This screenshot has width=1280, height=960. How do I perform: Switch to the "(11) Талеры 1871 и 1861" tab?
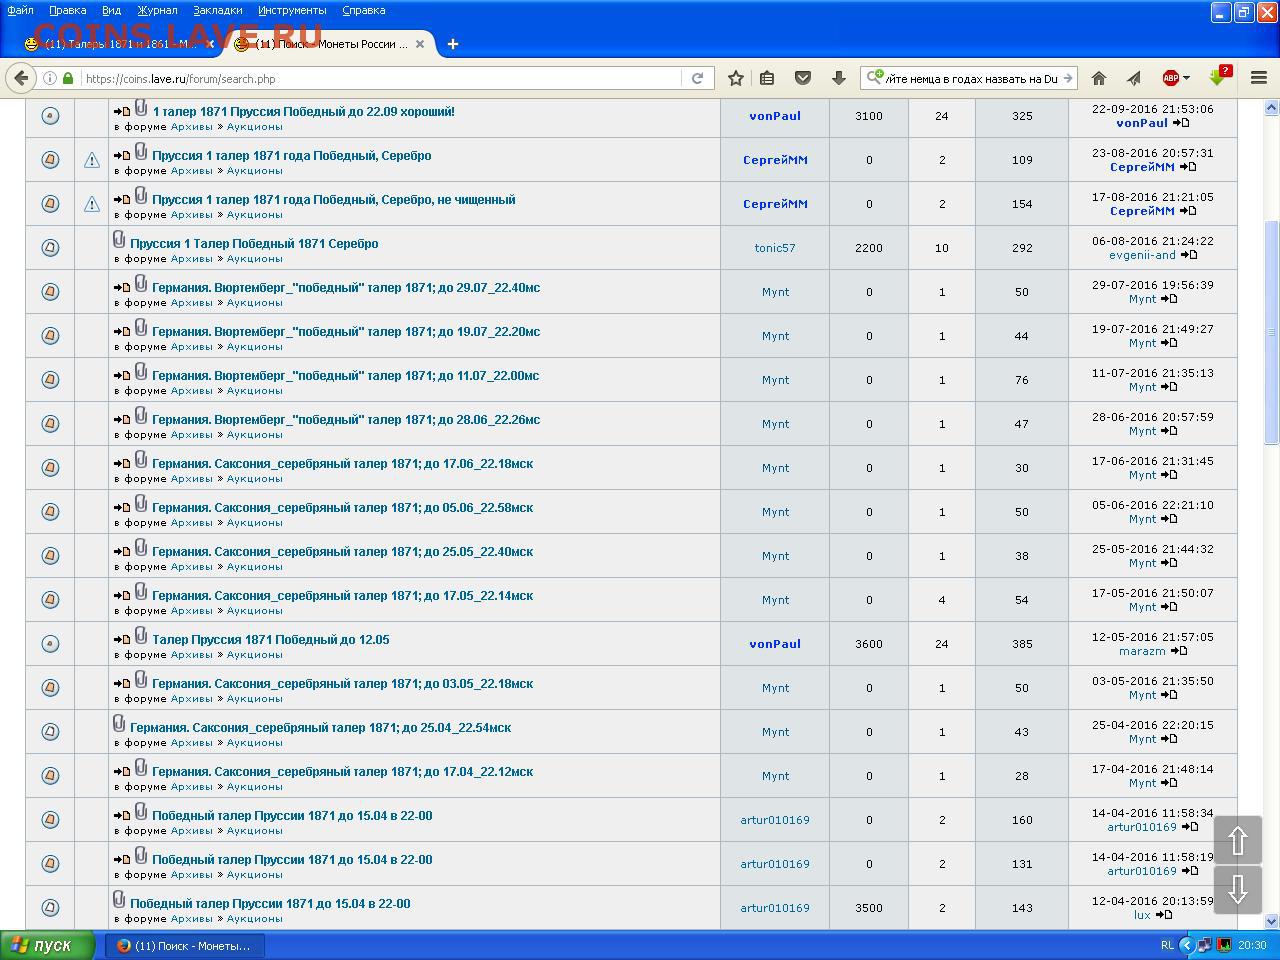(x=118, y=44)
